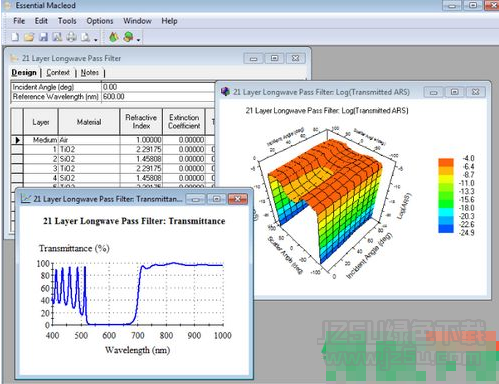This screenshot has height=384, width=499.
Task: Open the Options menu
Action: tap(100, 21)
